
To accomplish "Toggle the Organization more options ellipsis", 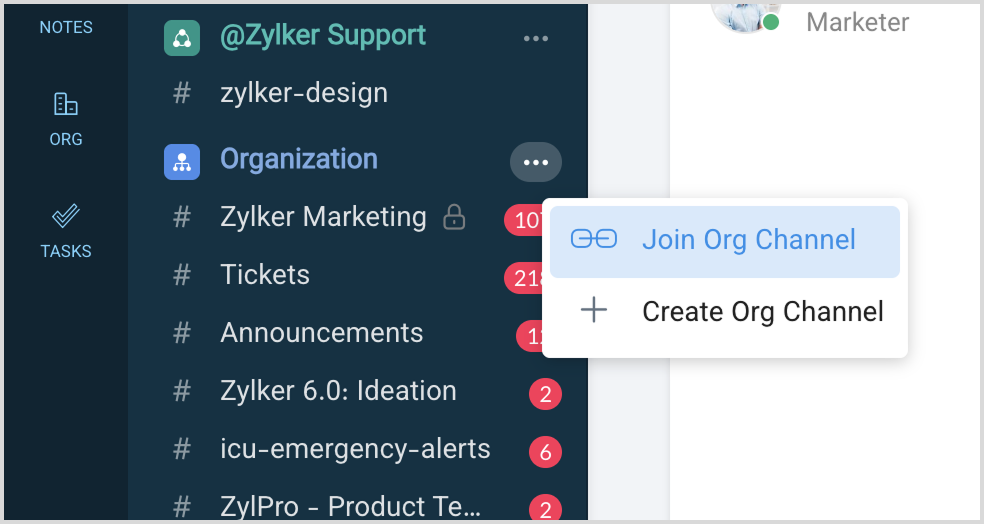I will pos(536,162).
